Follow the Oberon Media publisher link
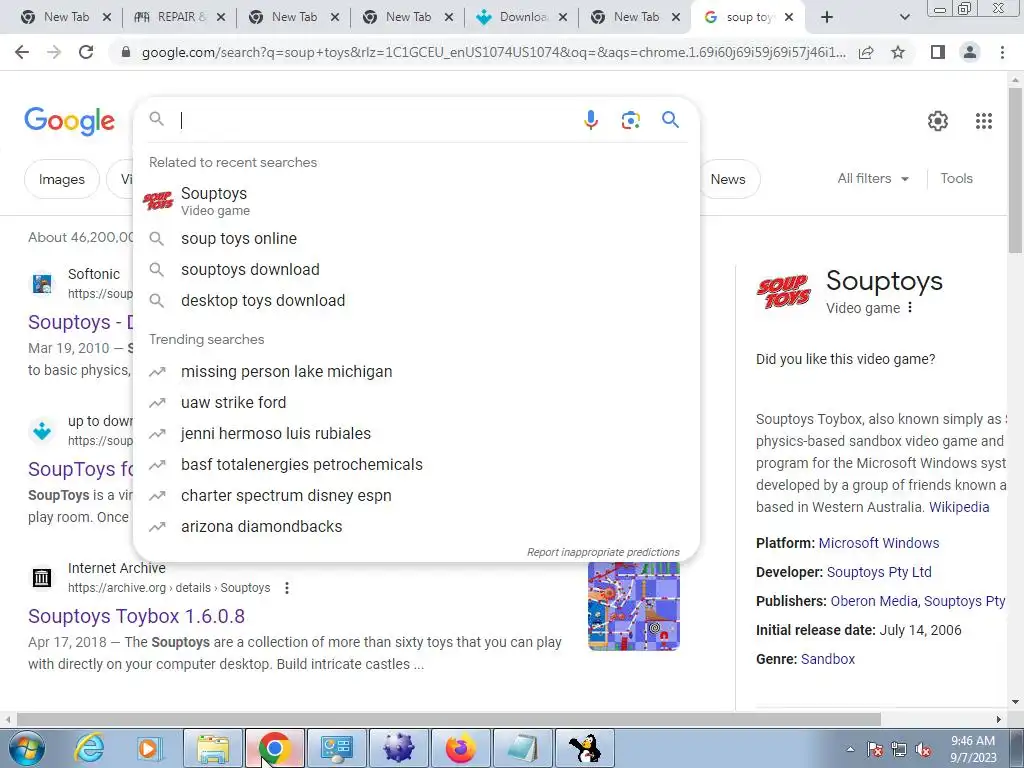 point(874,601)
